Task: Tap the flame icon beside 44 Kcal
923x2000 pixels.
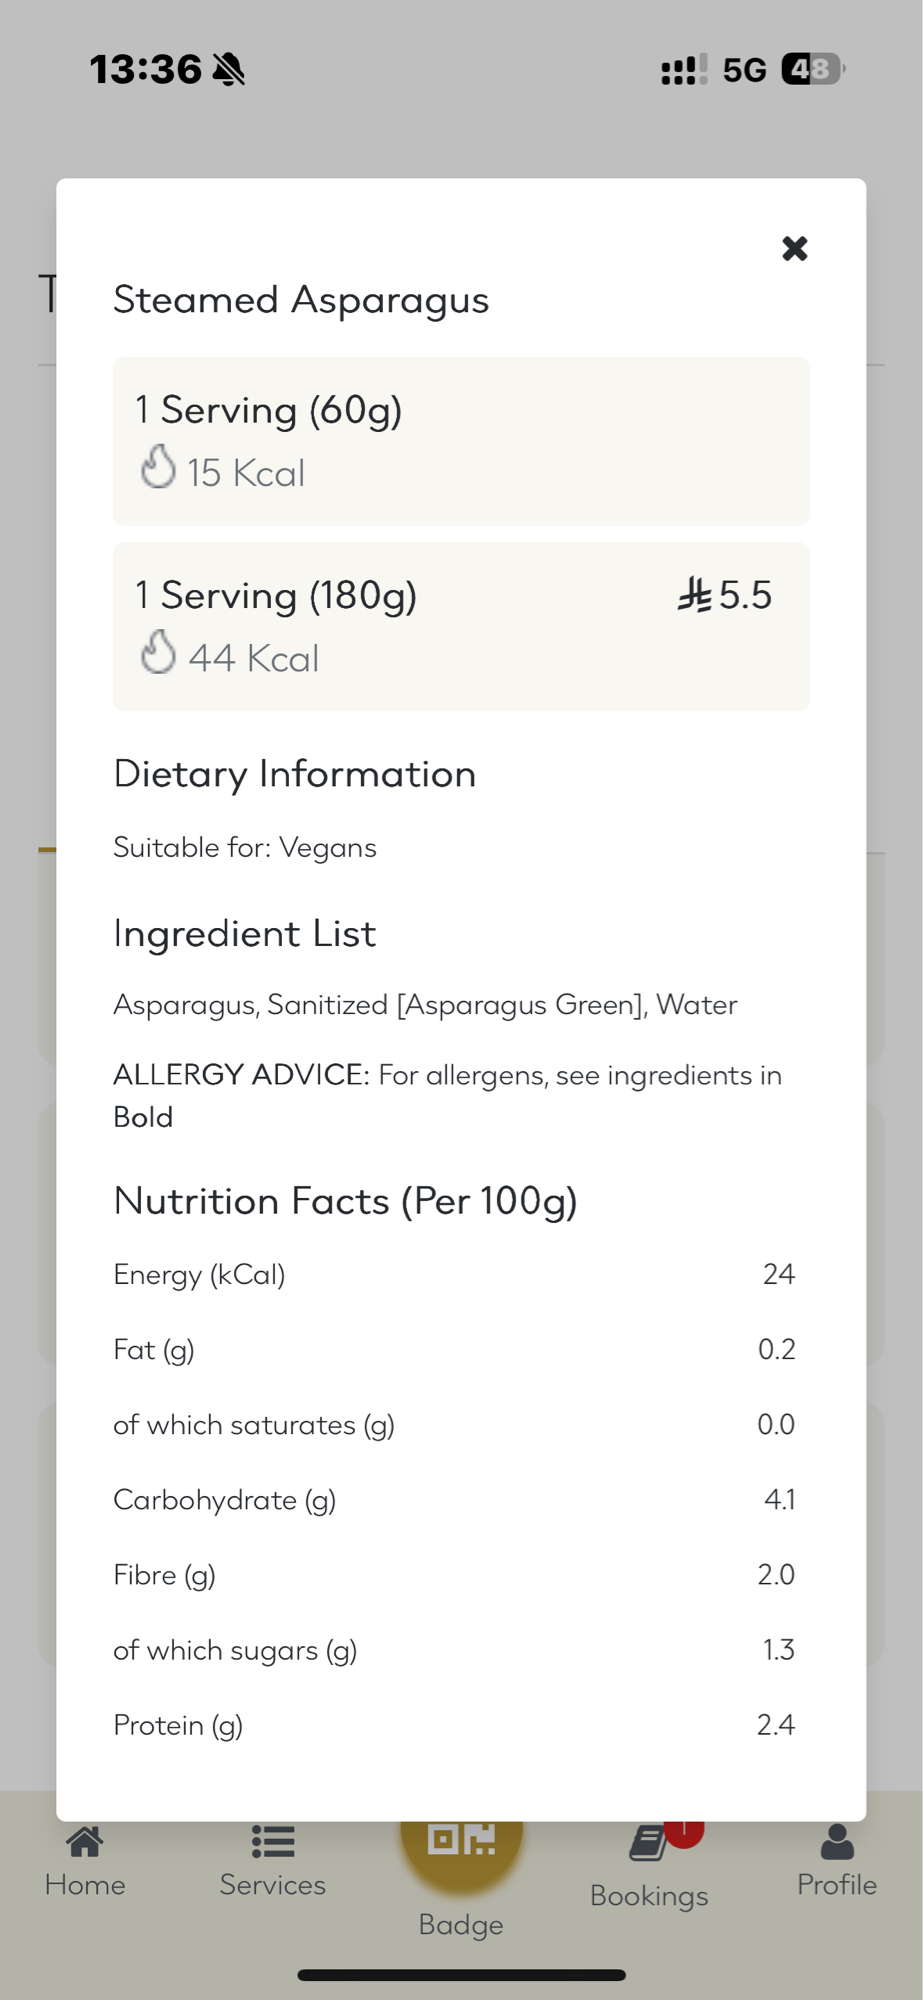Action: pyautogui.click(x=158, y=652)
